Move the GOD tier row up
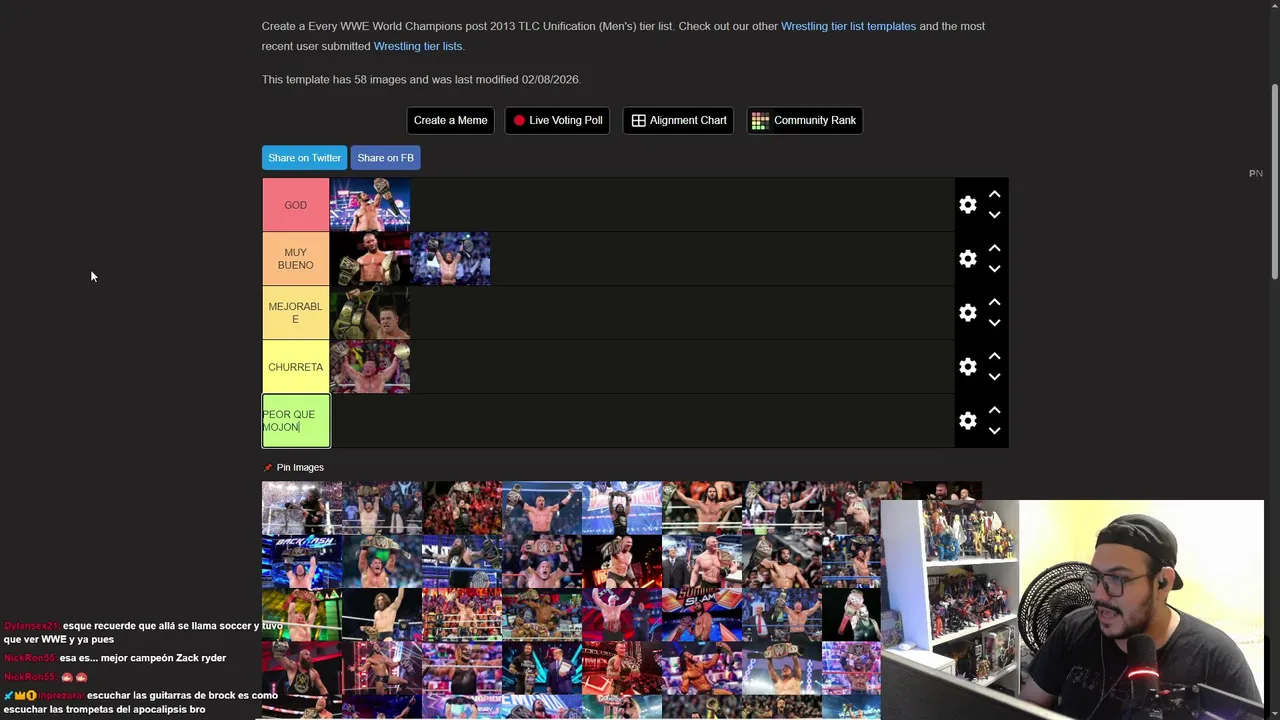The image size is (1280, 720). pos(994,194)
